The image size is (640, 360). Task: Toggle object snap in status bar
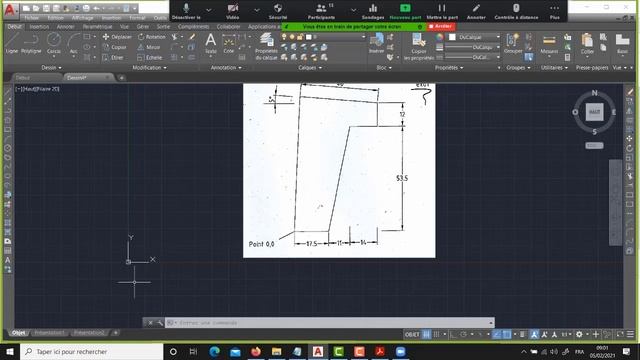click(x=507, y=334)
